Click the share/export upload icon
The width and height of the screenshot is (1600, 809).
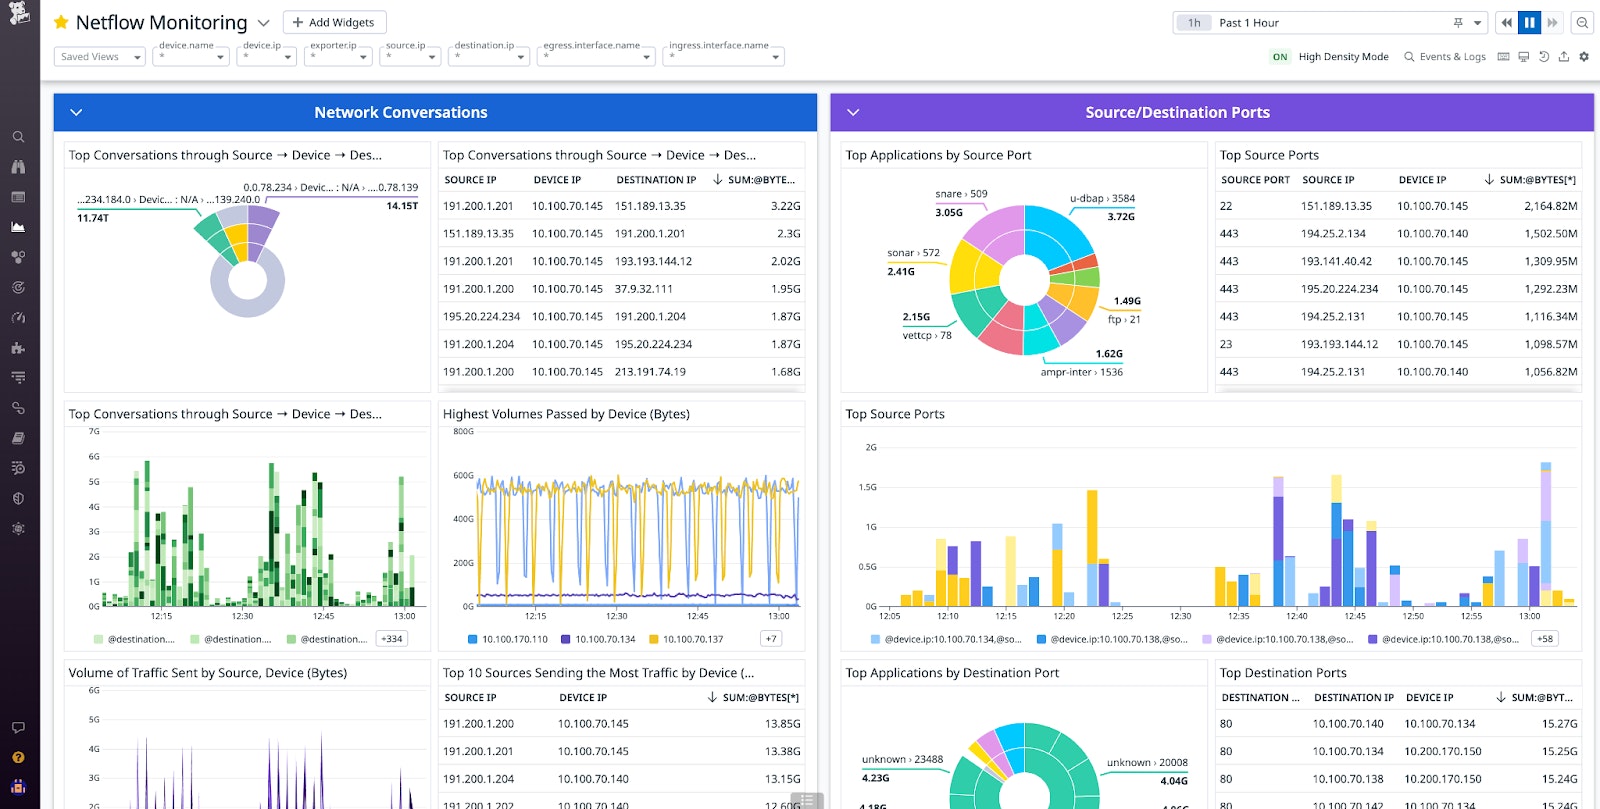1564,57
